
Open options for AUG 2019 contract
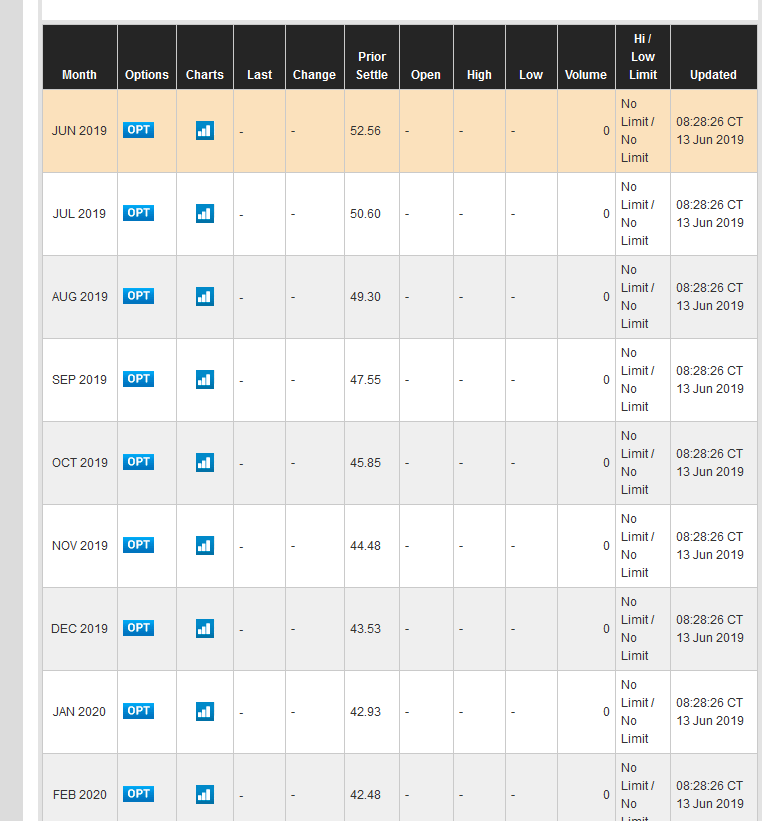[138, 296]
